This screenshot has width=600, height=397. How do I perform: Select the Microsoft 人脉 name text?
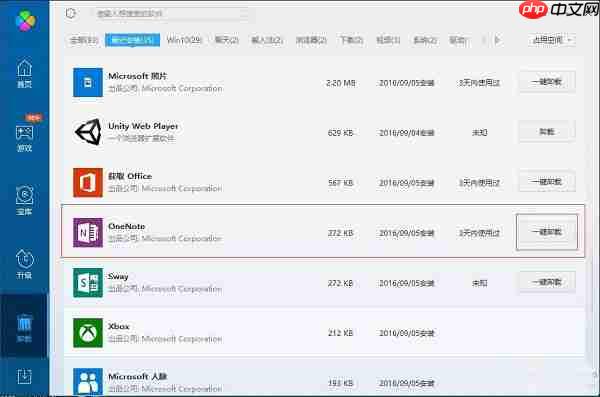137,377
